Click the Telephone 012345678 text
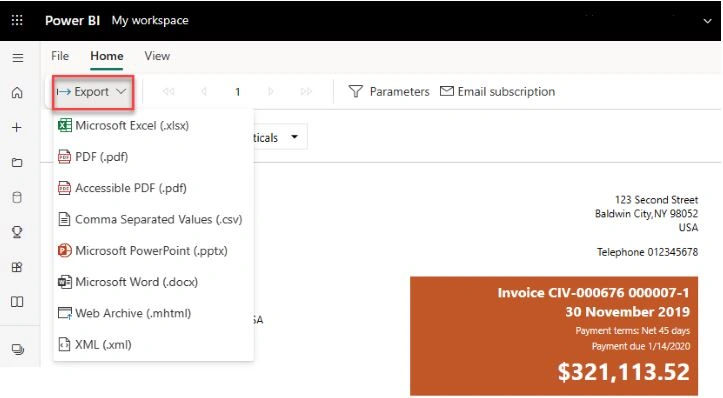 (x=647, y=252)
